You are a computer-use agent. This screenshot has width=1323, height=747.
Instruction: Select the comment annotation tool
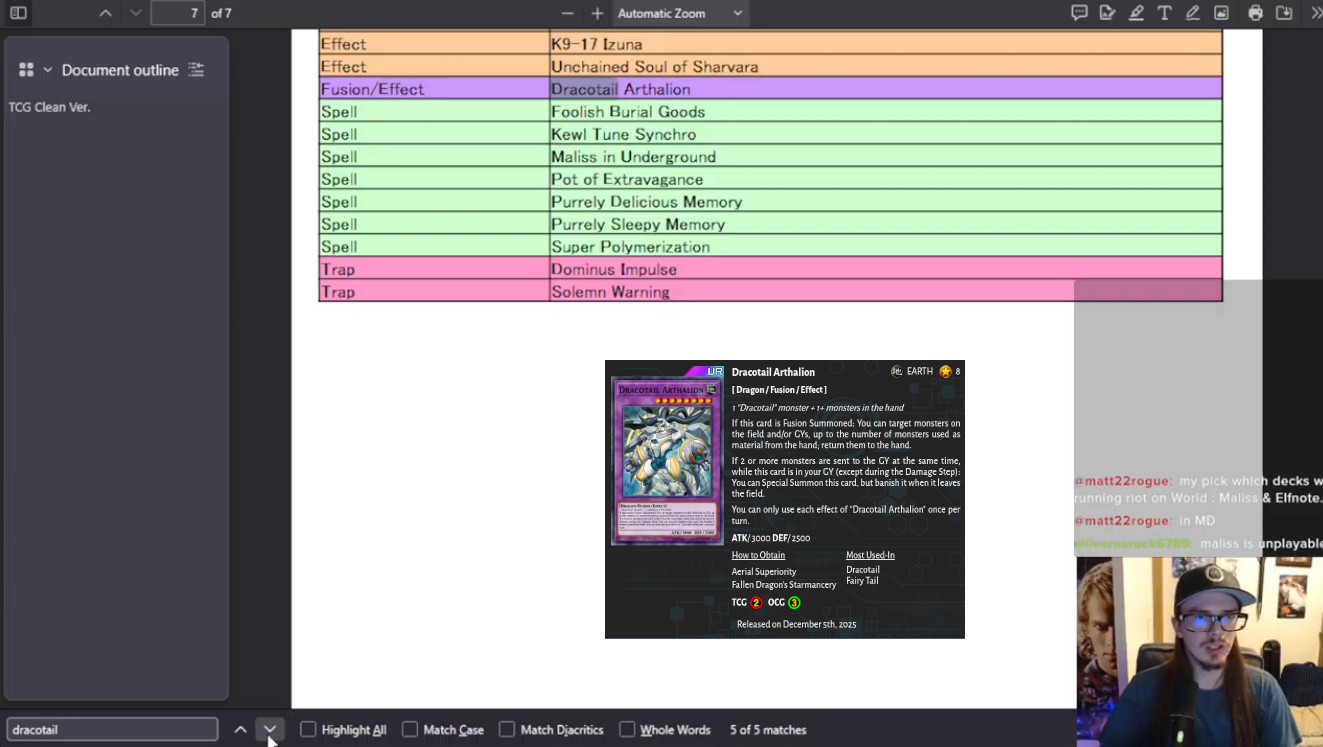(1079, 13)
